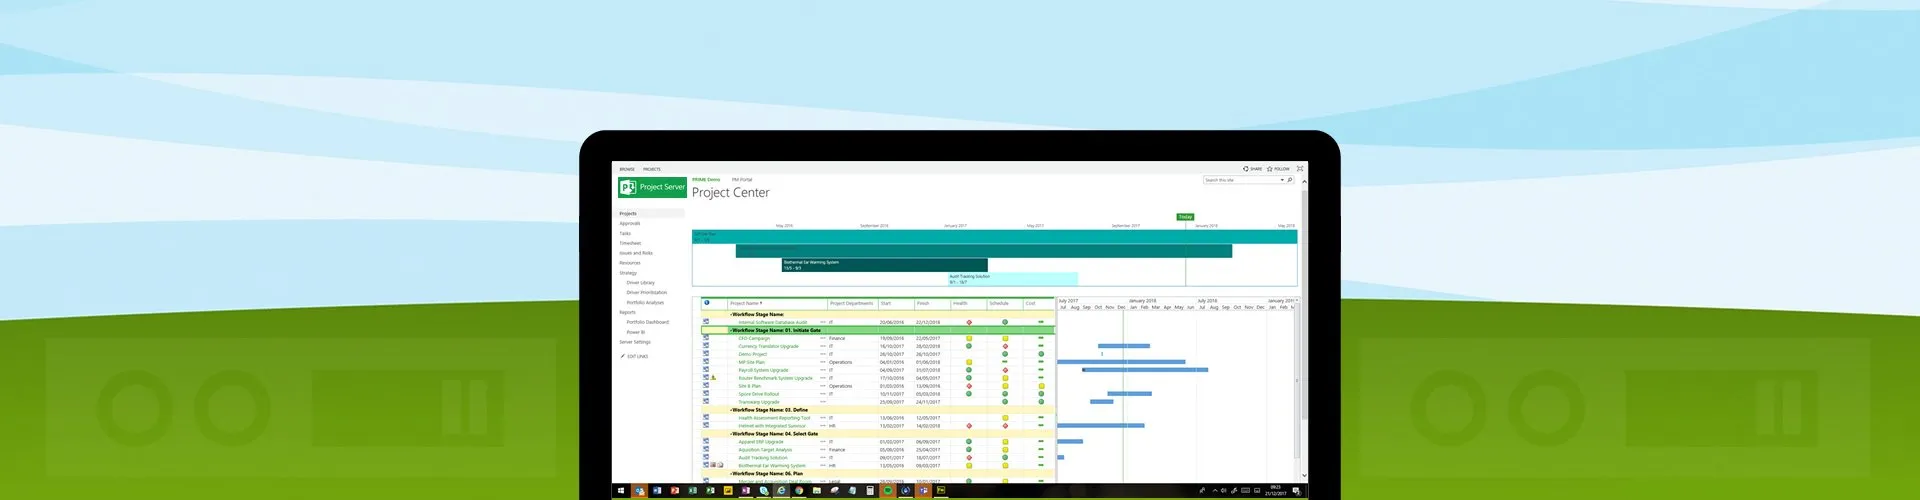Open the Calculator taskbar icon
Viewport: 1920px width, 500px height.
[870, 491]
